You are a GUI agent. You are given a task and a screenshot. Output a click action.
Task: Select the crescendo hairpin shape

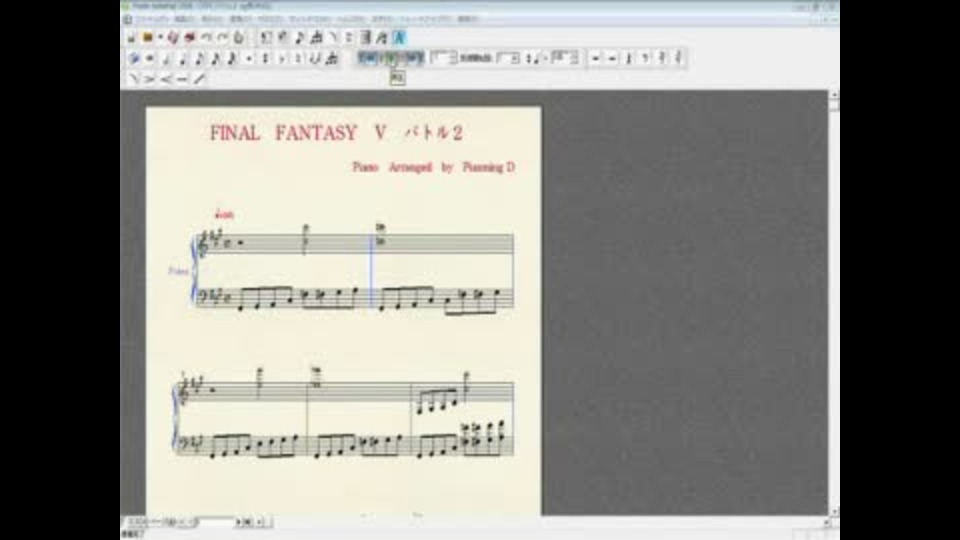166,79
